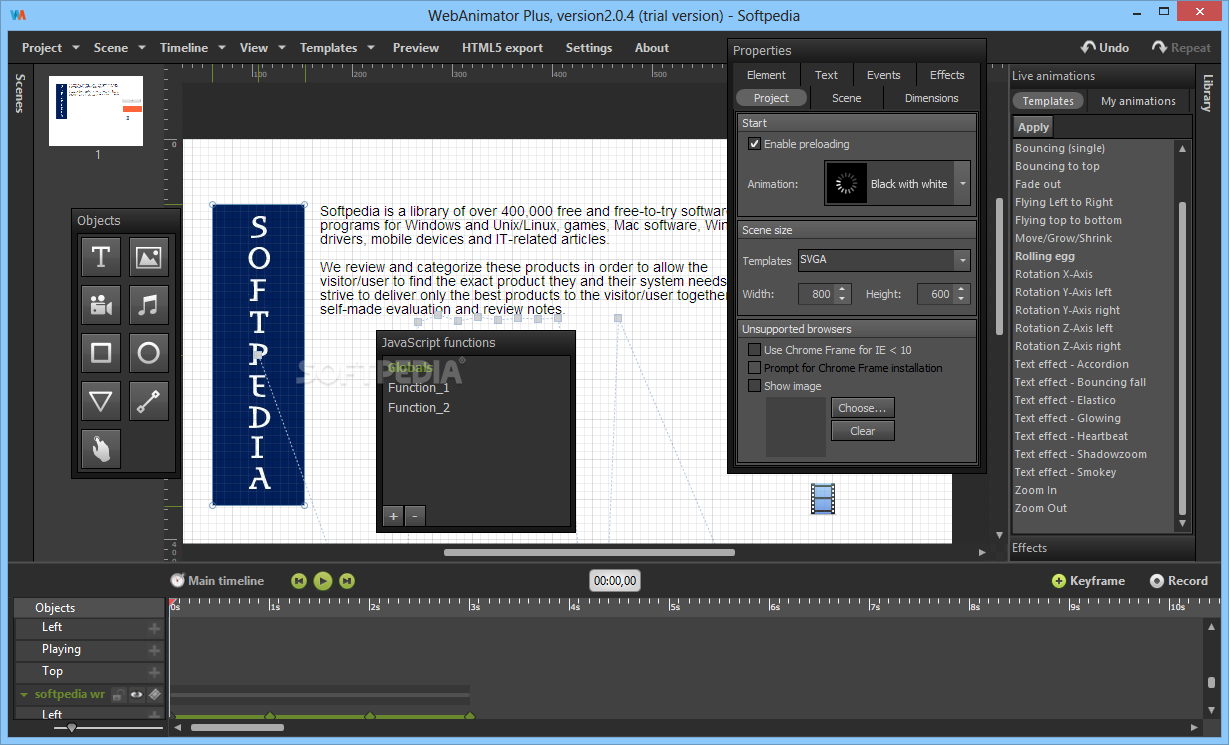1229x745 pixels.
Task: Select the Triangle shape tool
Action: coord(100,401)
